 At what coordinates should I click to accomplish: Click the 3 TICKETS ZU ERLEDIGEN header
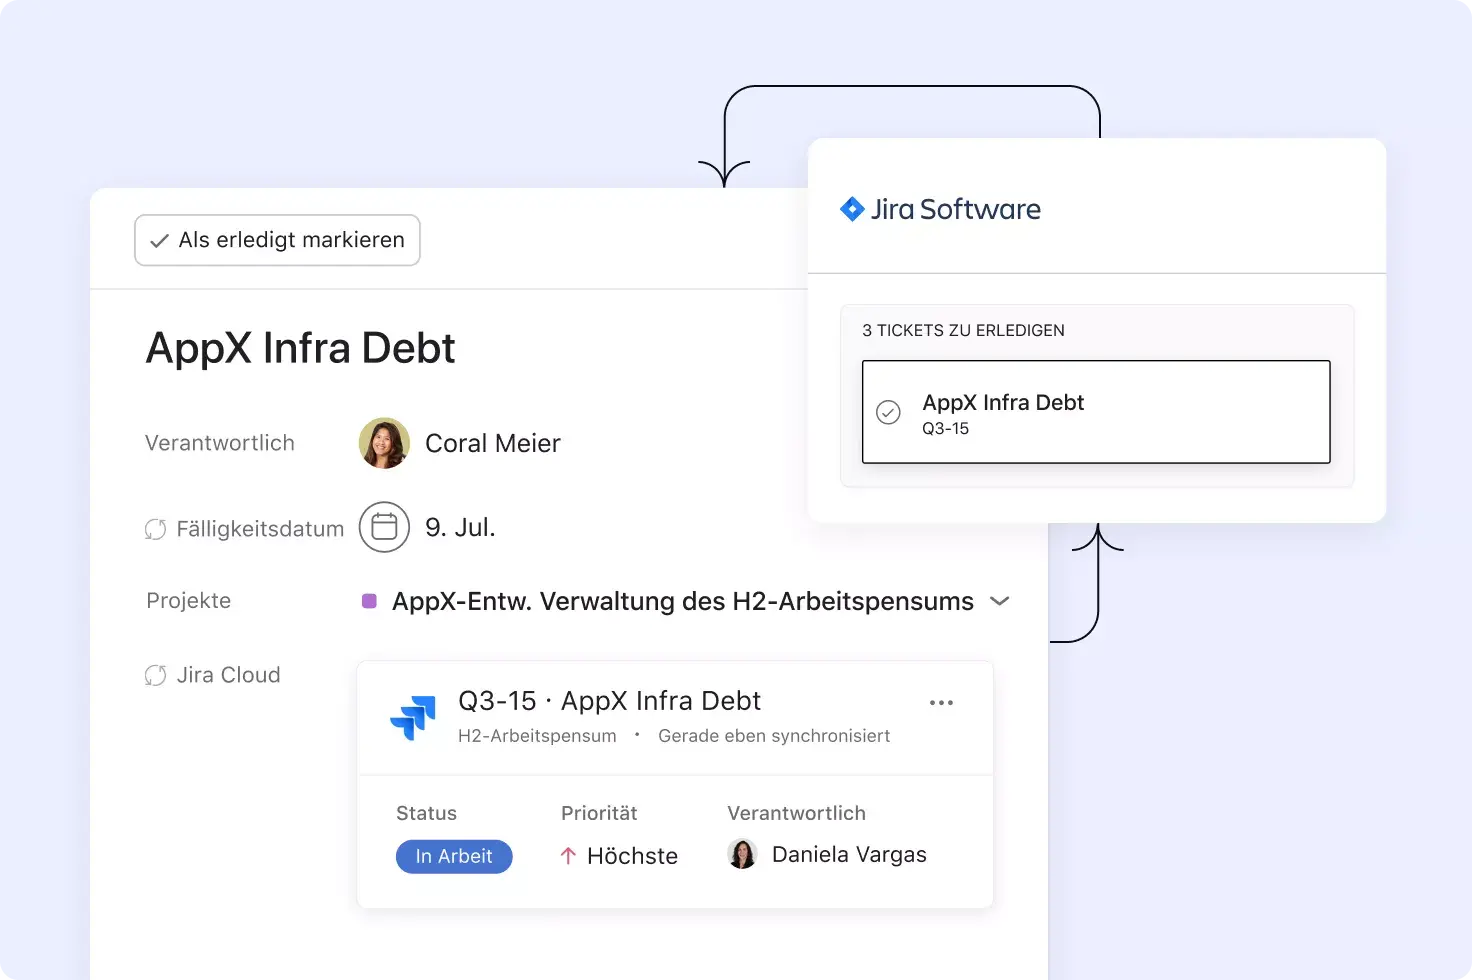963,330
